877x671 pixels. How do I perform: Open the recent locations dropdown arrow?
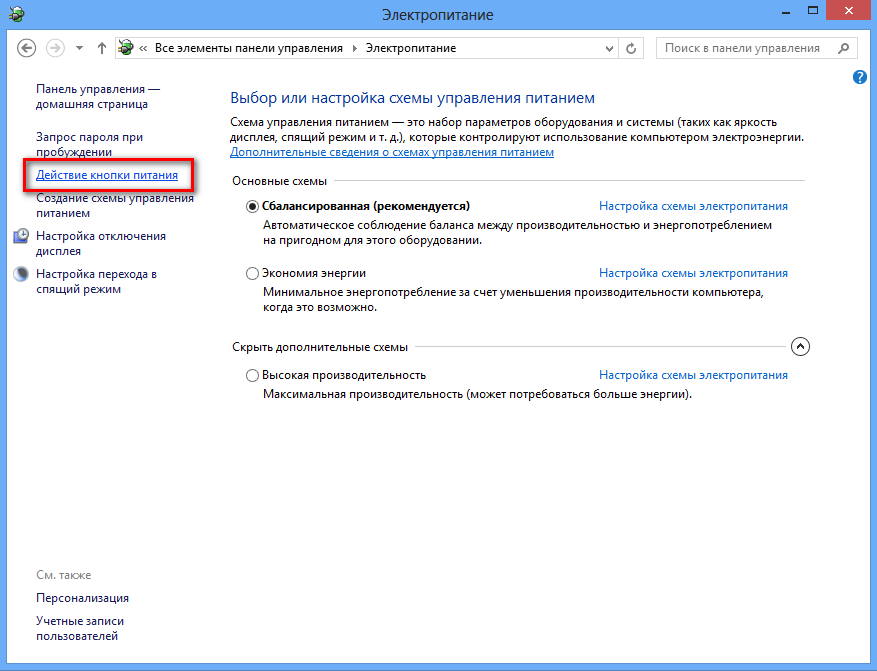click(79, 48)
